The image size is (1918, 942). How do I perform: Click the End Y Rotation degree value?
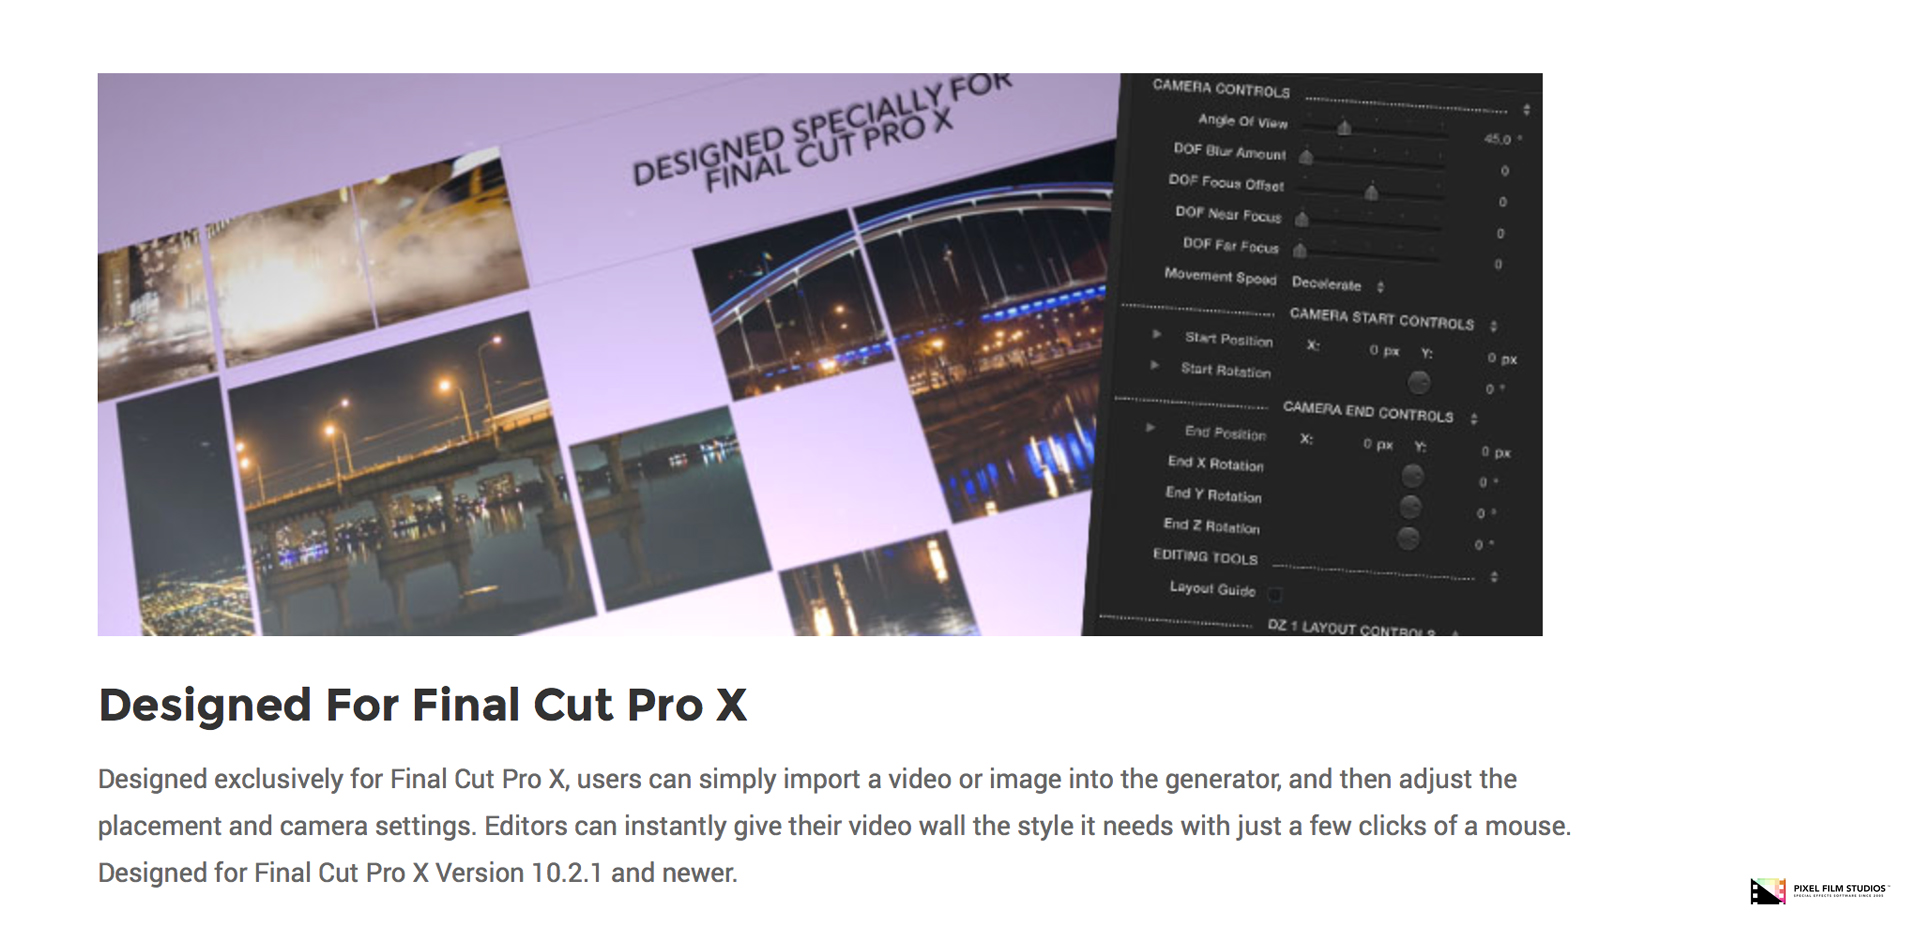[1486, 513]
